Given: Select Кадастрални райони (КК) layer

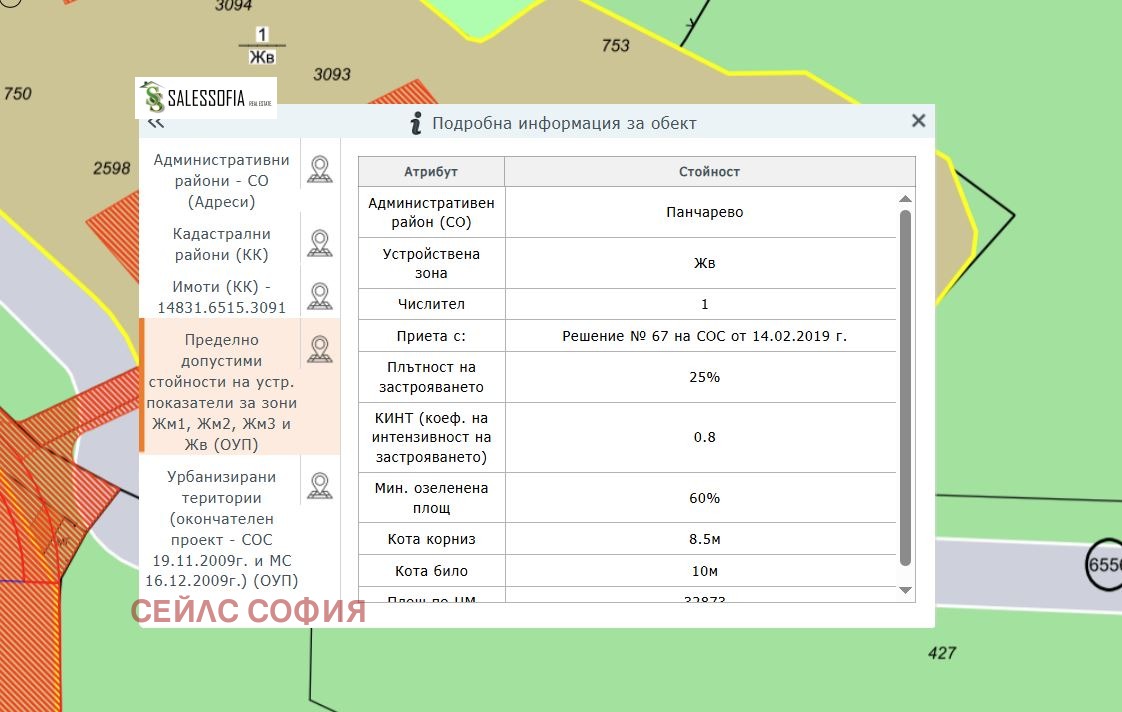Looking at the screenshot, I should 221,244.
